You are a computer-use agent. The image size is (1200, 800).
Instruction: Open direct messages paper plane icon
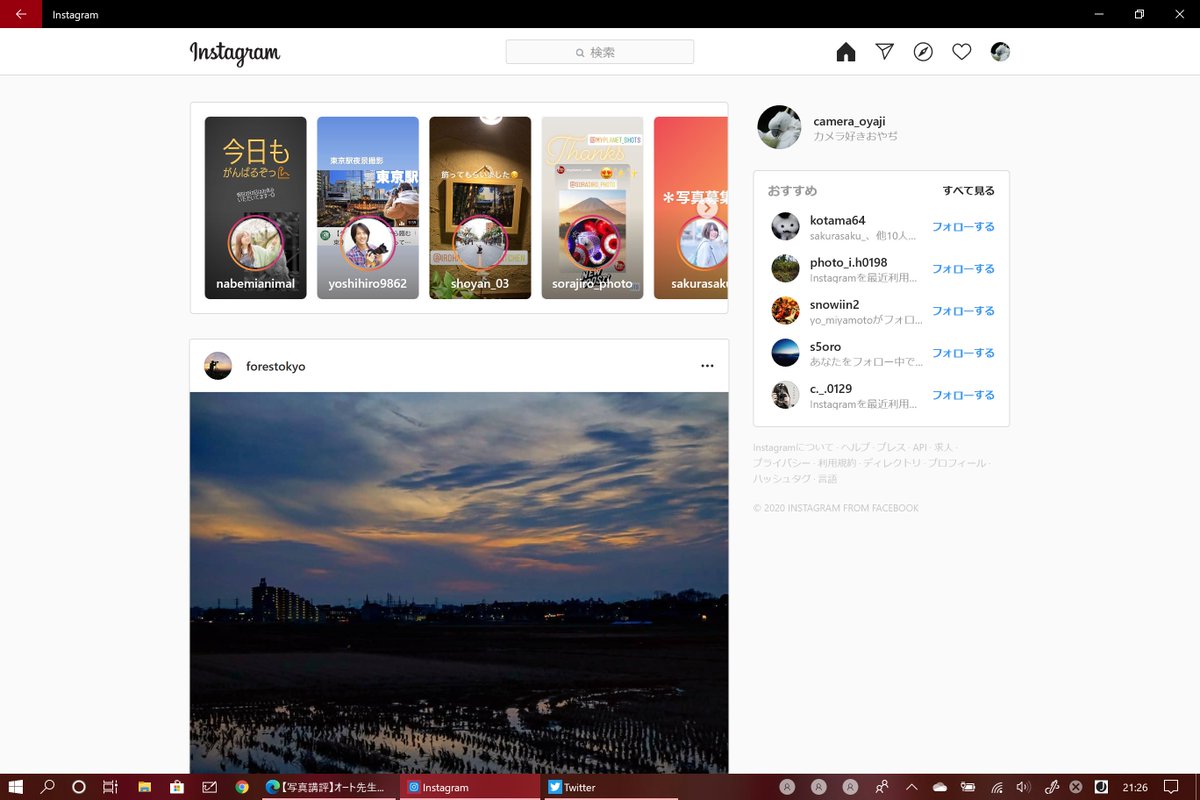tap(884, 51)
